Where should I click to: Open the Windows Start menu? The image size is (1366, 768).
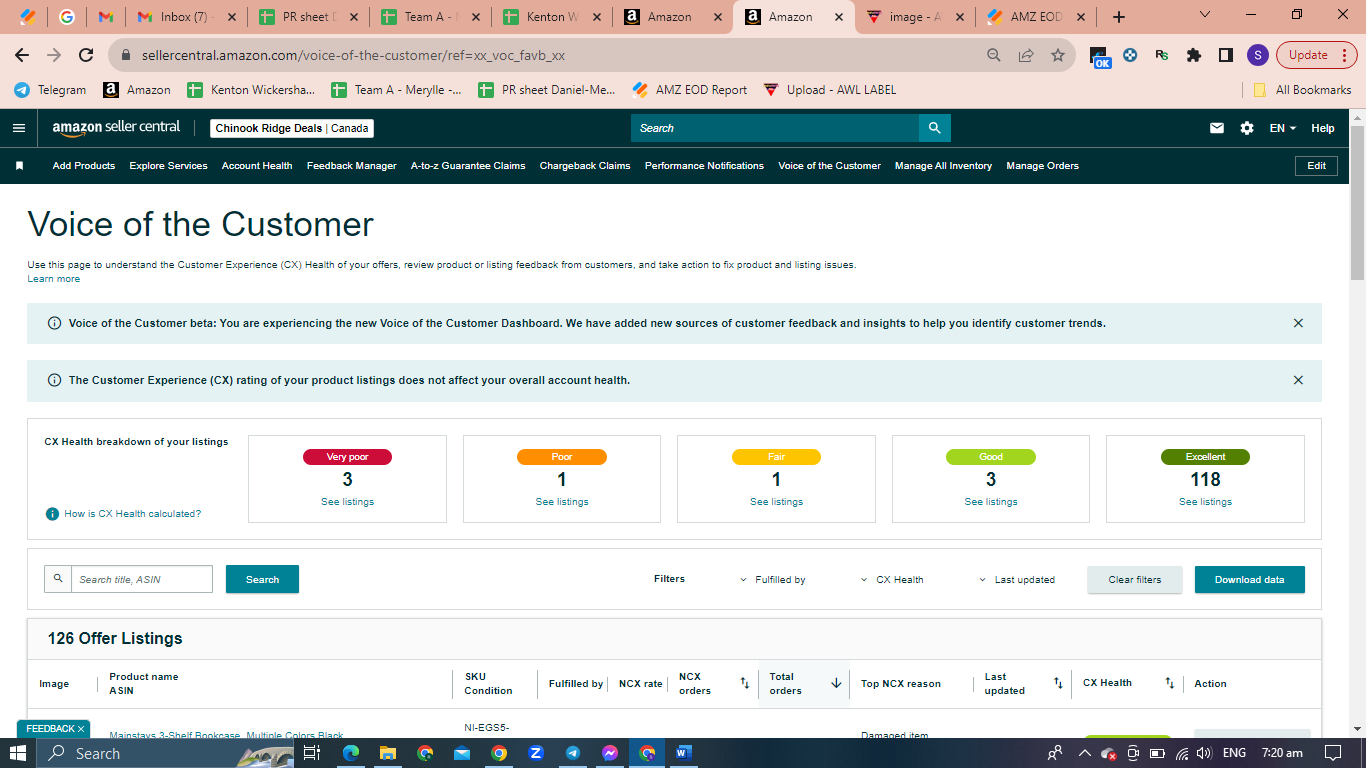point(18,753)
